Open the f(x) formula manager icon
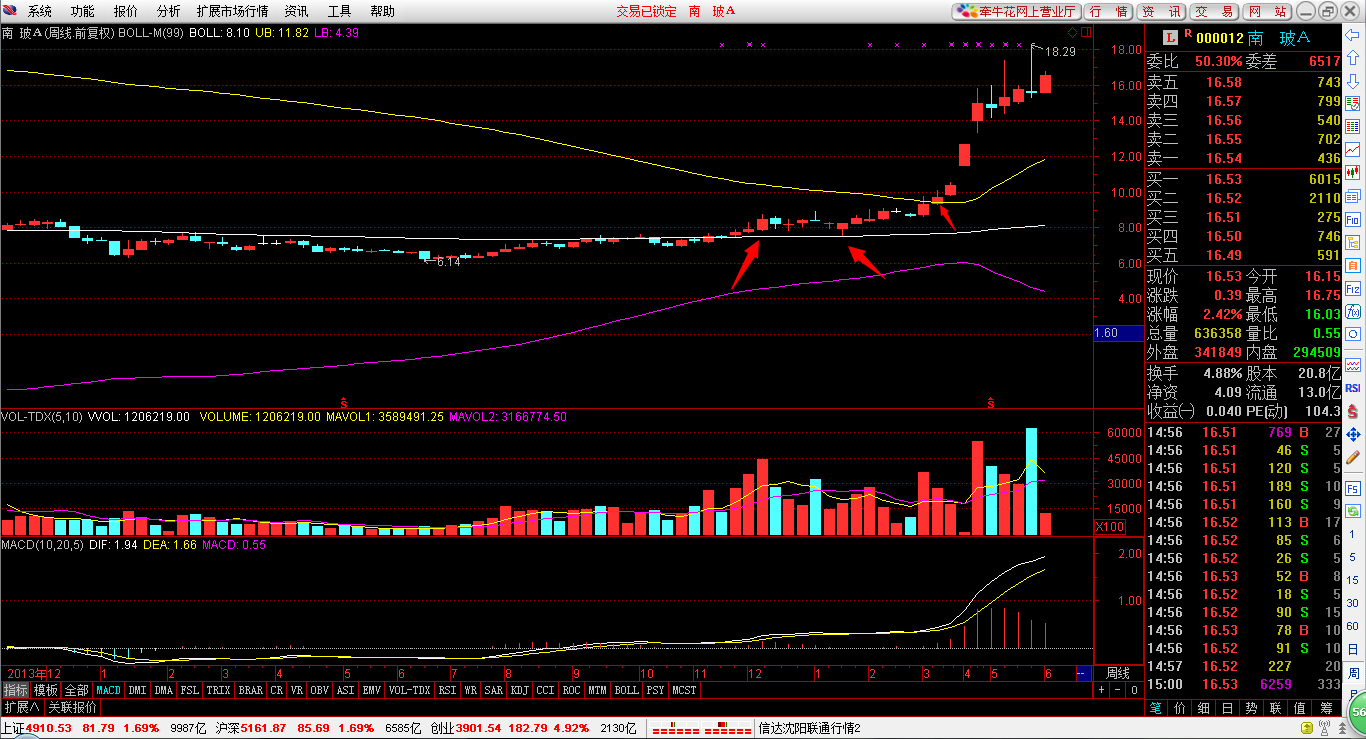The width and height of the screenshot is (1366, 739). (1353, 311)
